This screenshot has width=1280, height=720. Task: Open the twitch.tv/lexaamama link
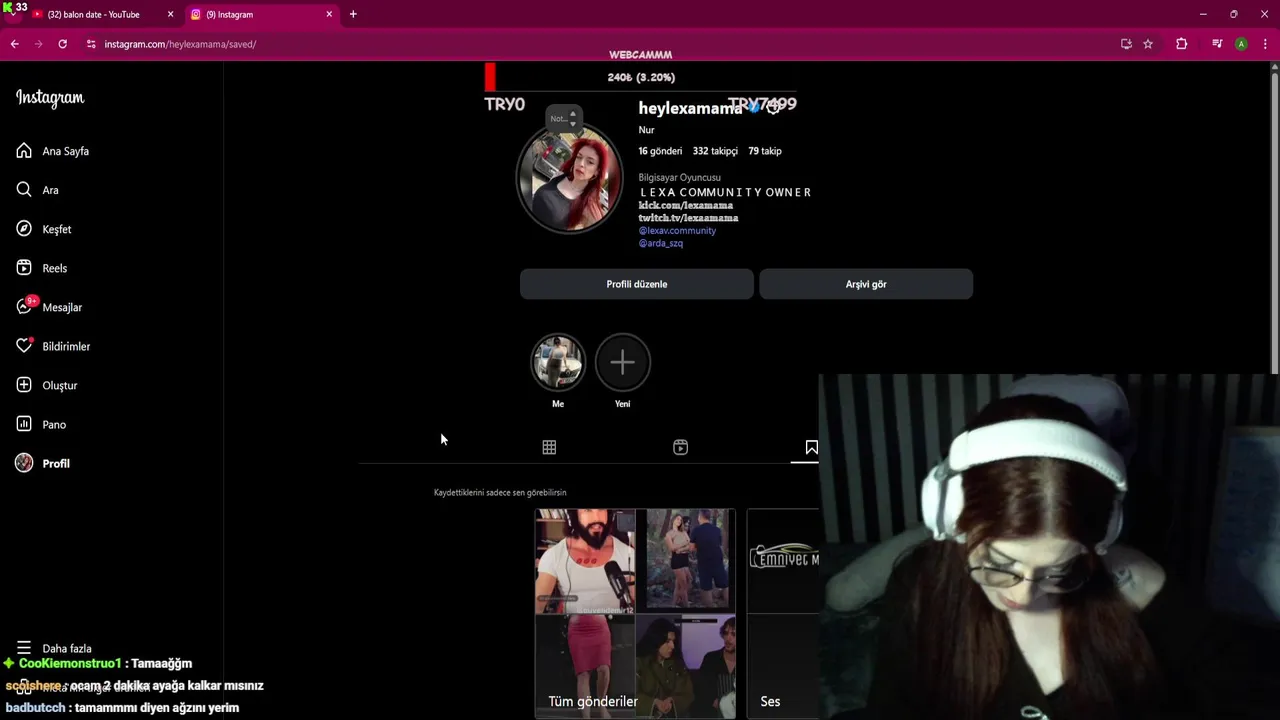(689, 217)
